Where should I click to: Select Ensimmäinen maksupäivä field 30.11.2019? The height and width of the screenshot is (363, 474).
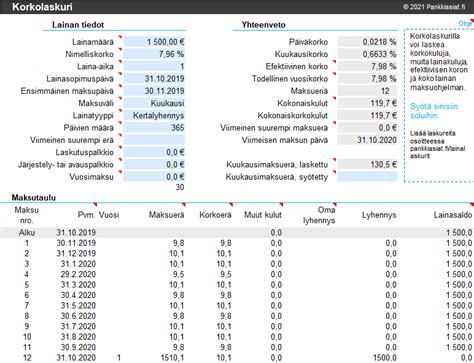click(154, 91)
